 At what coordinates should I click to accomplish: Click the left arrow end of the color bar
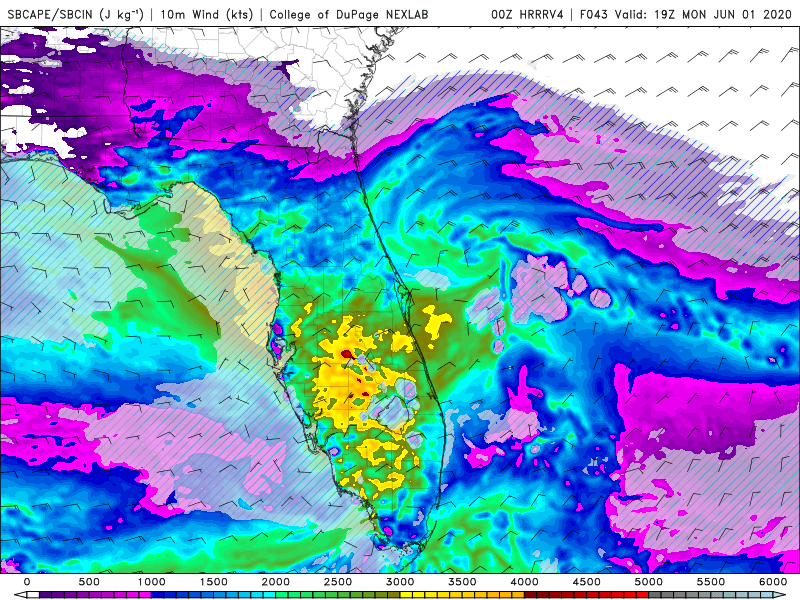coord(19,595)
